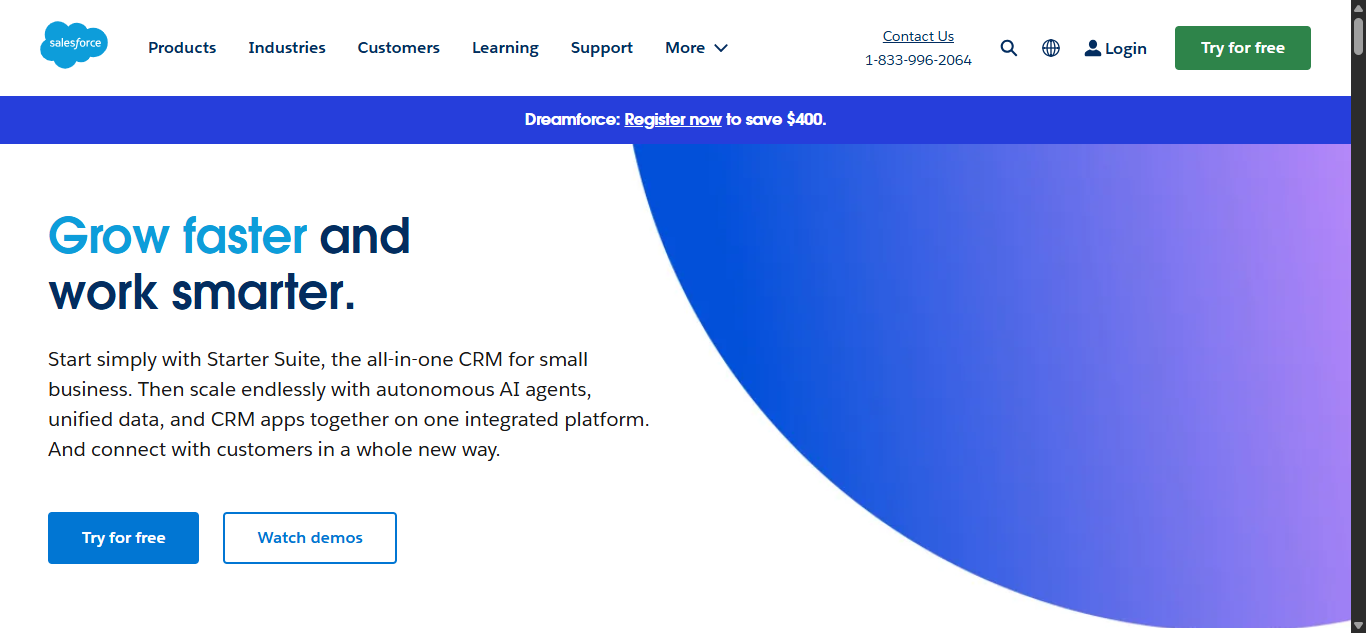Click the Watch demos button
The width and height of the screenshot is (1366, 633).
coord(310,538)
